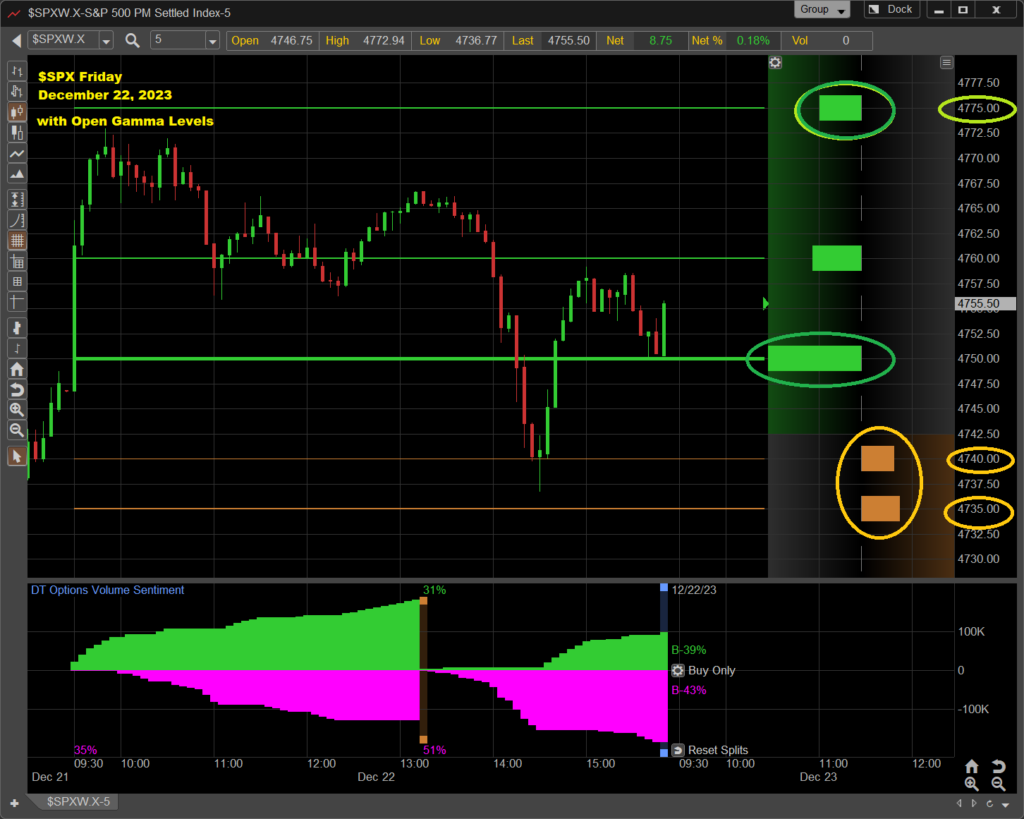Select the $SPXW.X-5 bottom tab
Screen dimensions: 1024x819
tap(78, 802)
